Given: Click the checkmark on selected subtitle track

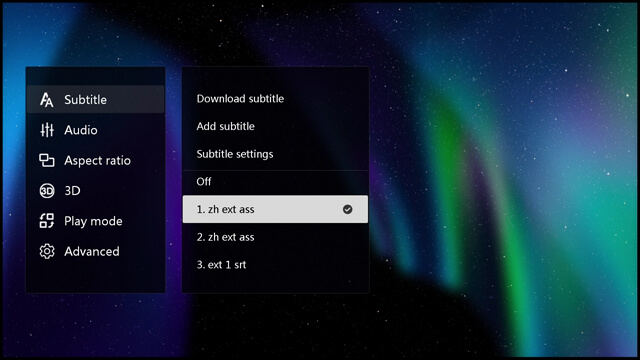Looking at the screenshot, I should pyautogui.click(x=347, y=209).
